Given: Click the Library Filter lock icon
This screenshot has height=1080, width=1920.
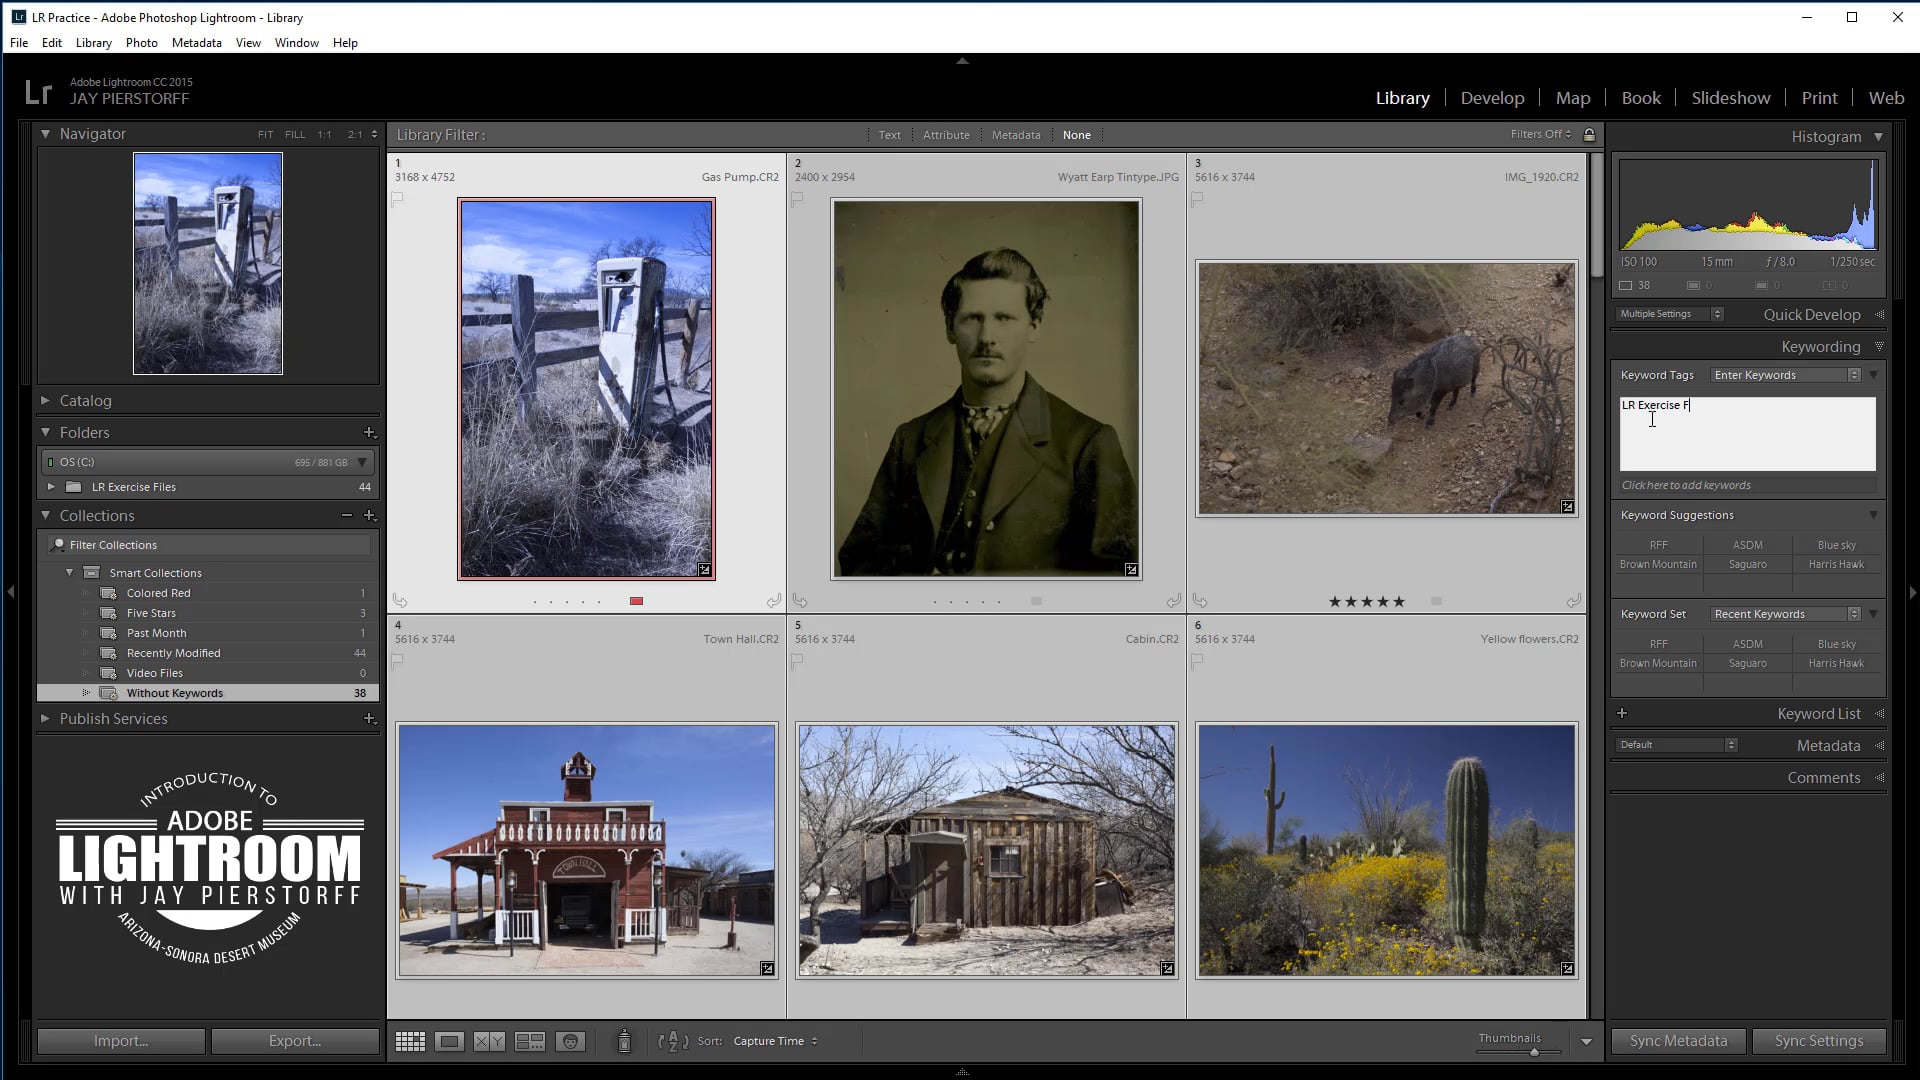Looking at the screenshot, I should point(1589,134).
